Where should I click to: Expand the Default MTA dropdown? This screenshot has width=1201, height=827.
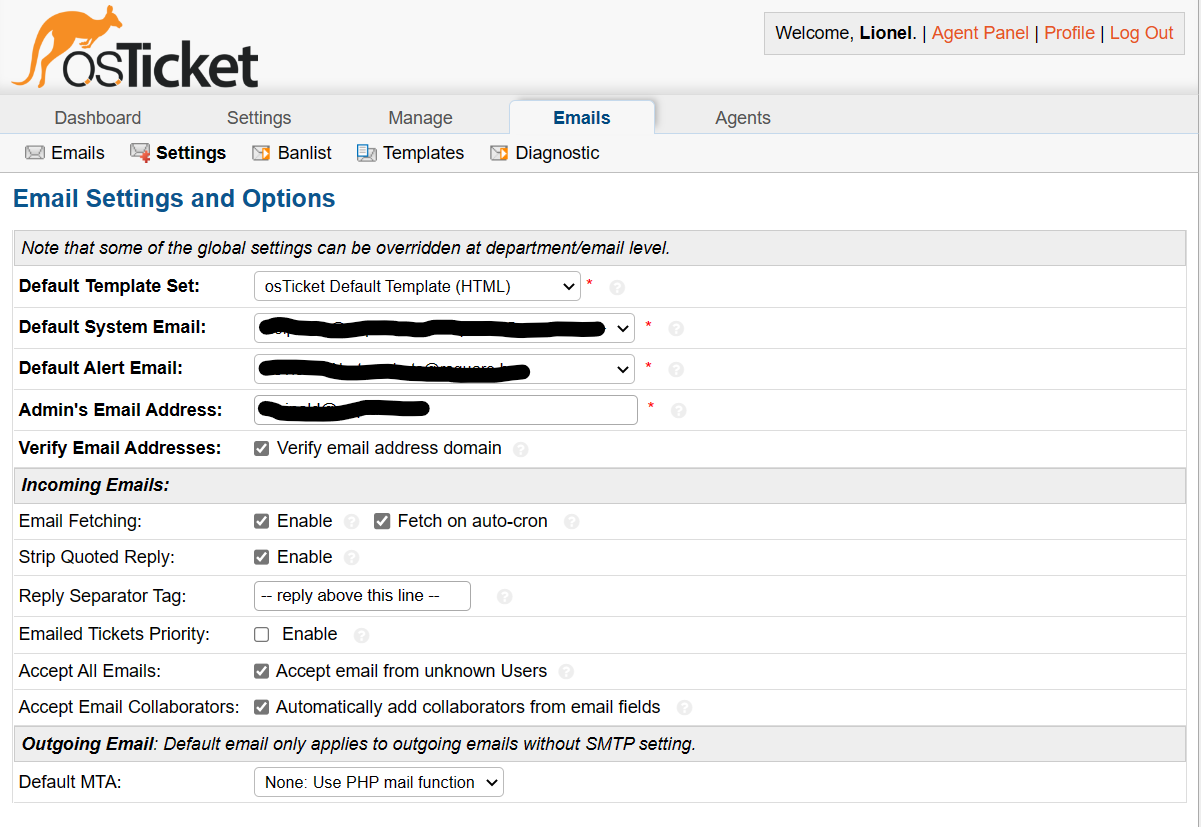379,782
